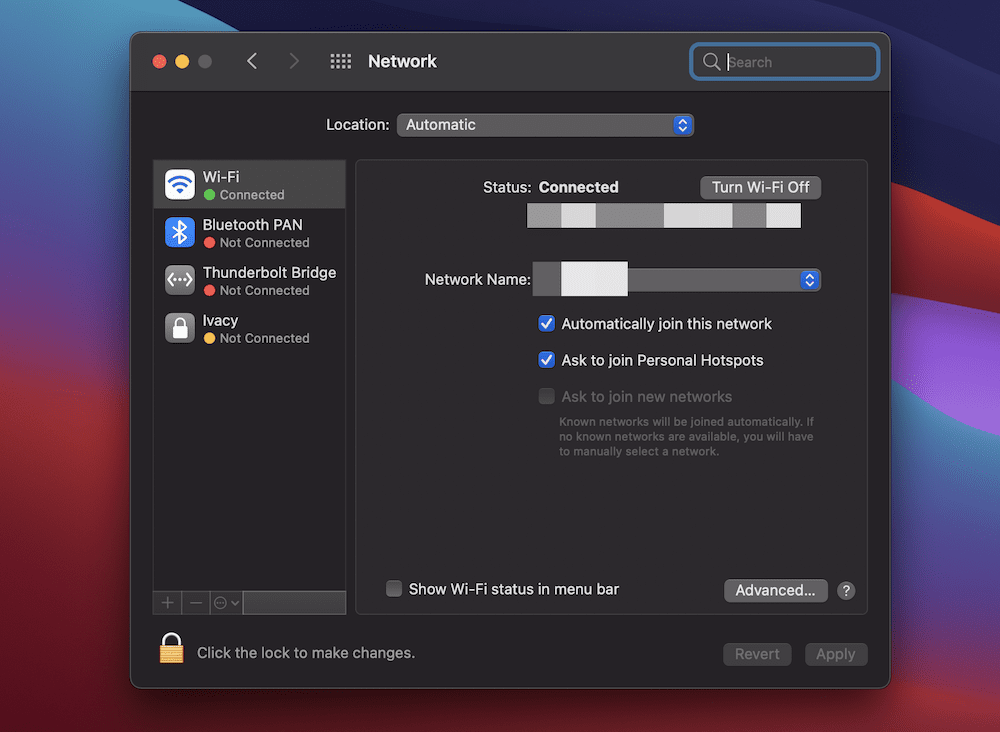Open the Advanced... settings
The width and height of the screenshot is (1000, 732).
pyautogui.click(x=775, y=590)
